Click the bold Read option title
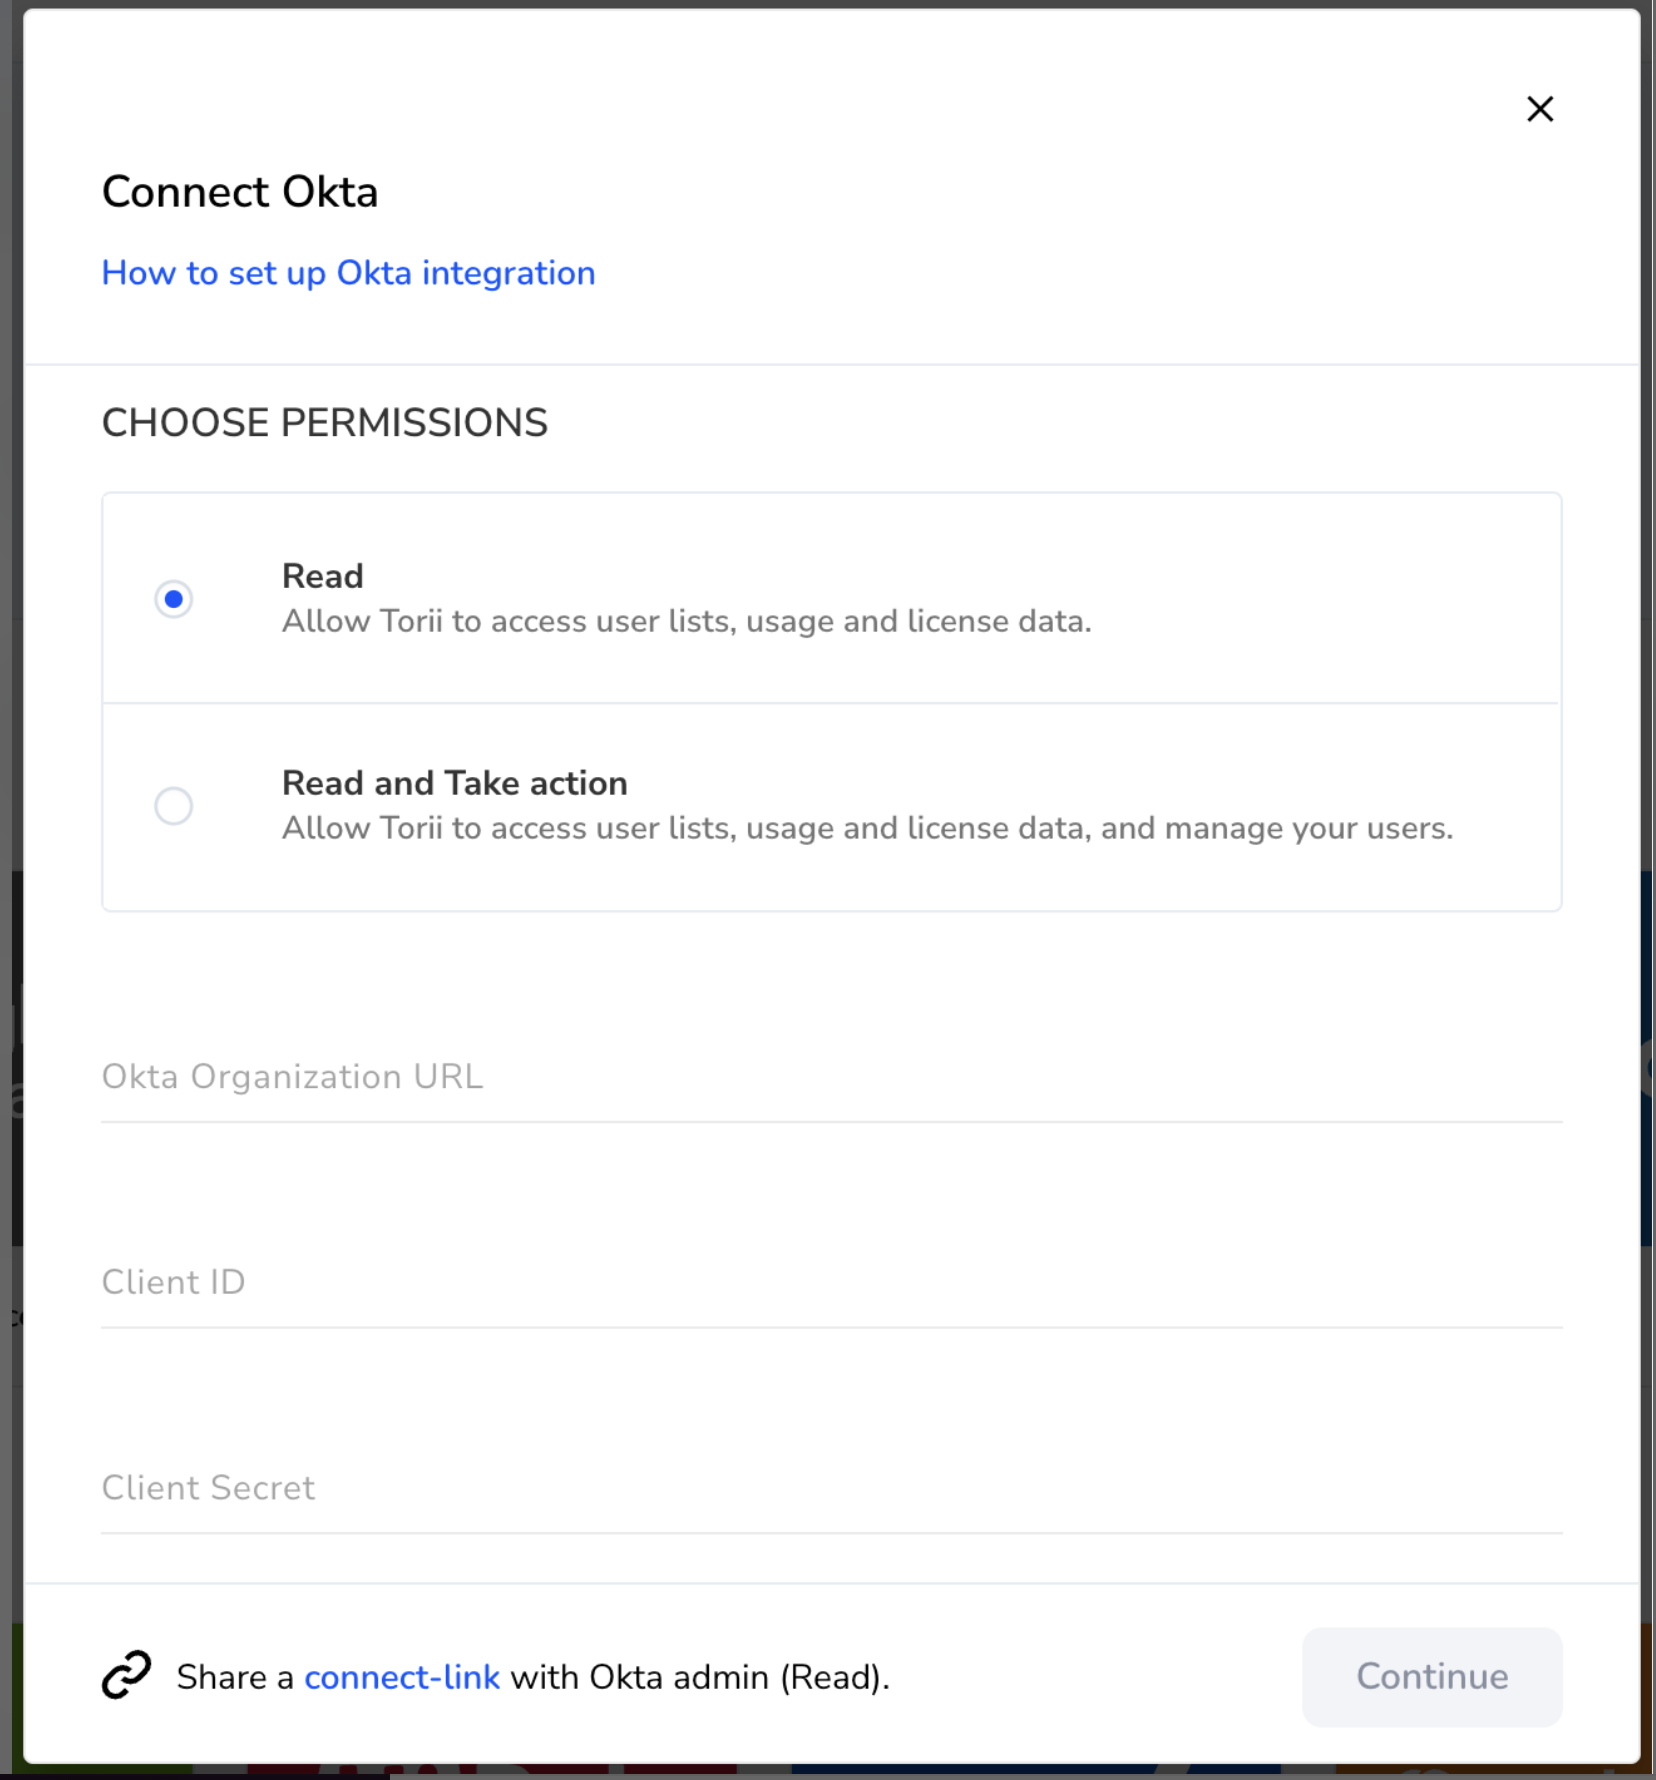Viewport: 1656px width, 1780px height. (x=323, y=576)
